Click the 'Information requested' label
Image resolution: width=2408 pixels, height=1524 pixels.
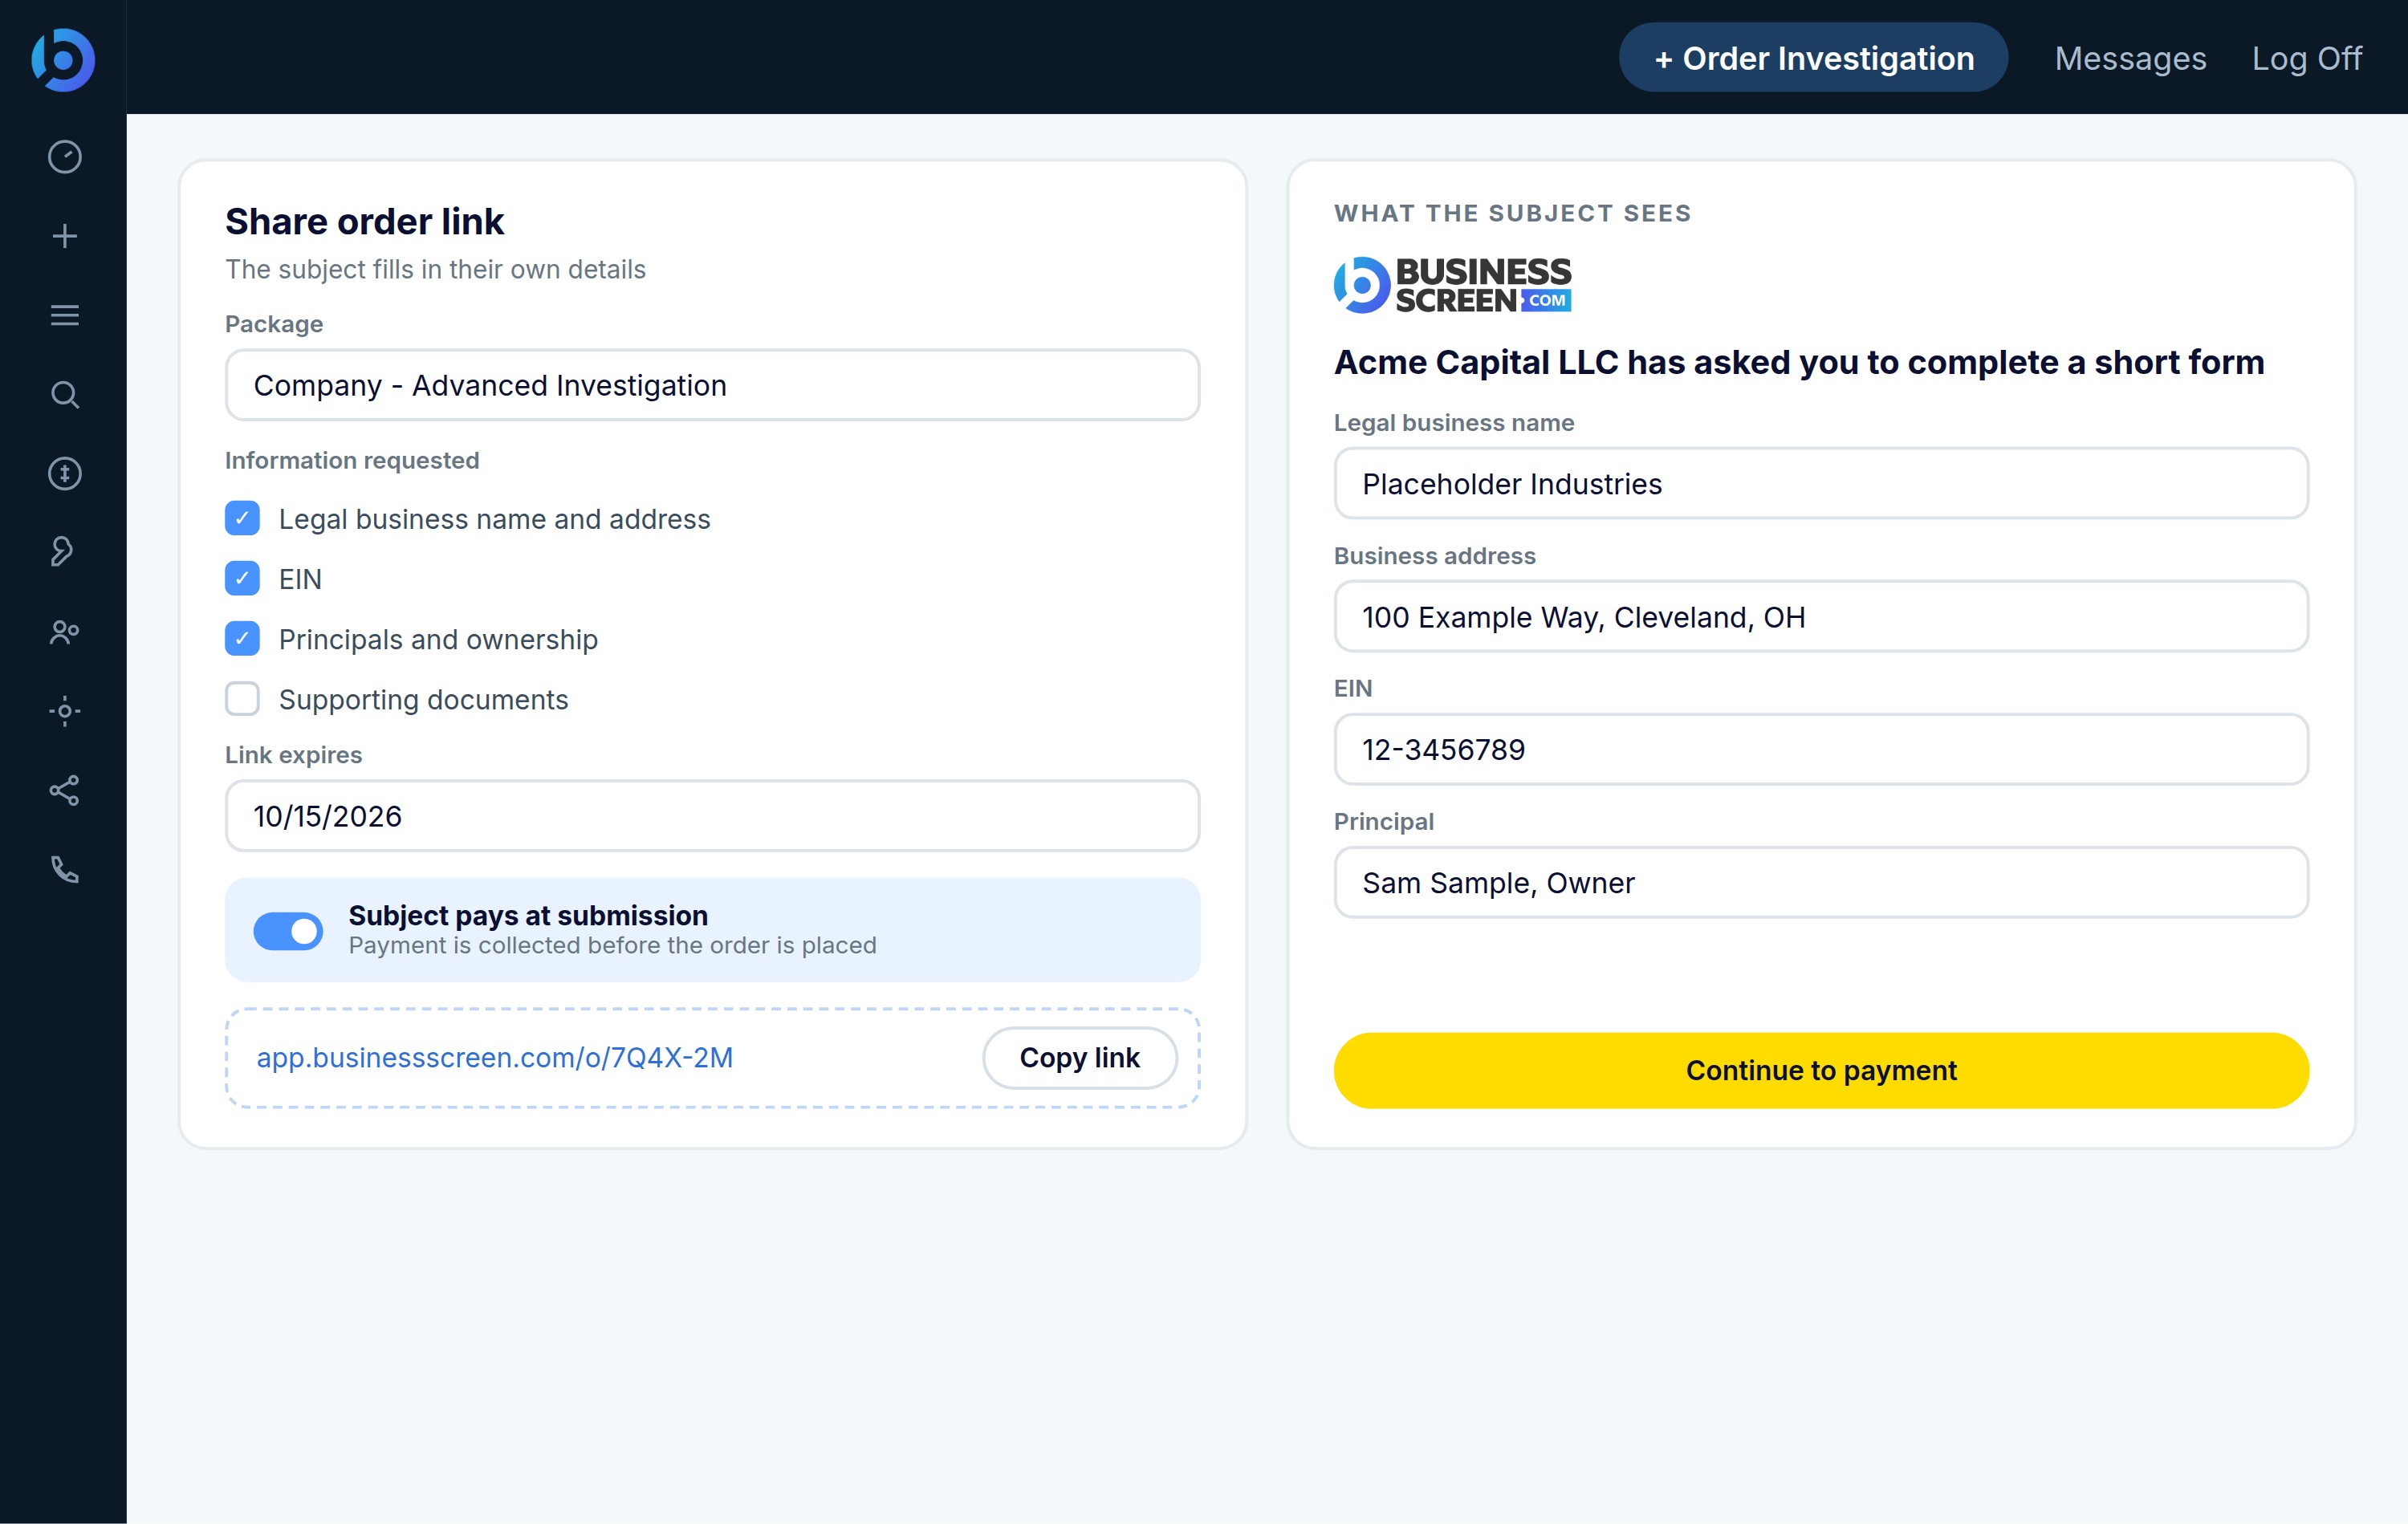coord(352,460)
